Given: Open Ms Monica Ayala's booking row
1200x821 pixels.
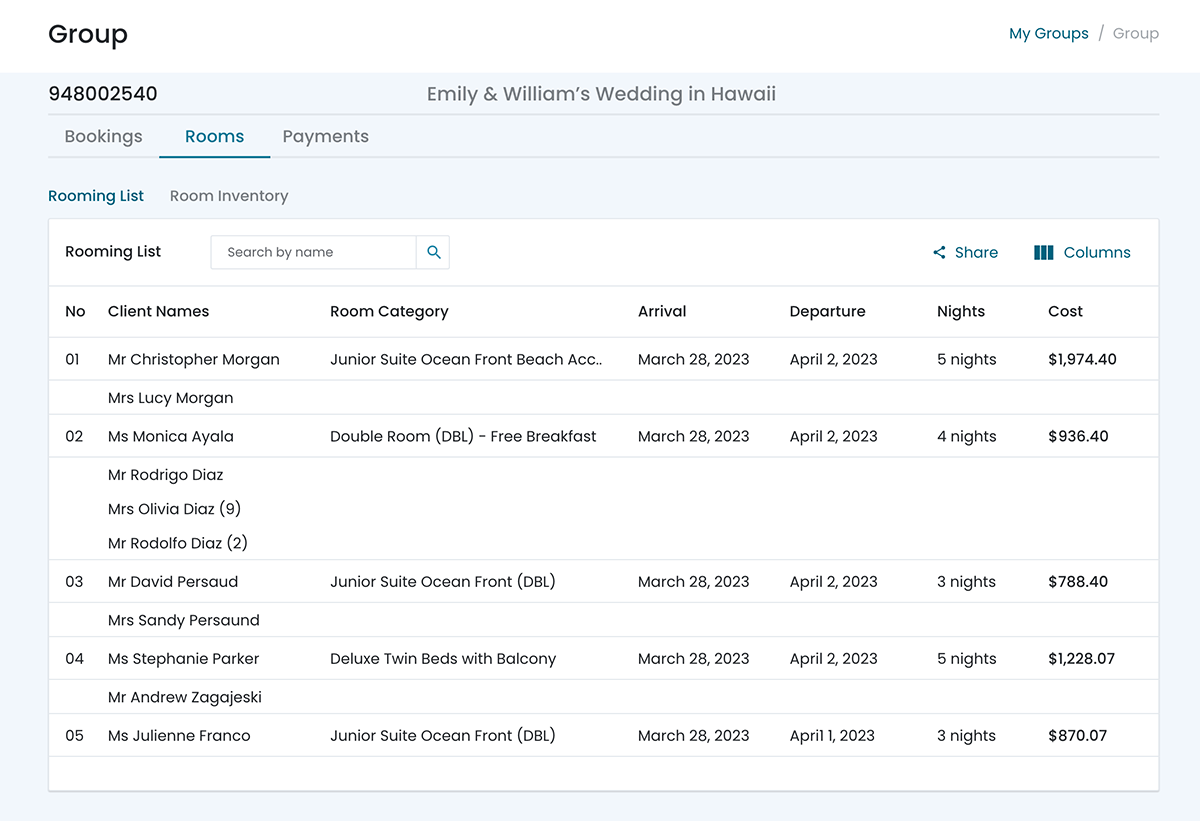Looking at the screenshot, I should (x=171, y=437).
